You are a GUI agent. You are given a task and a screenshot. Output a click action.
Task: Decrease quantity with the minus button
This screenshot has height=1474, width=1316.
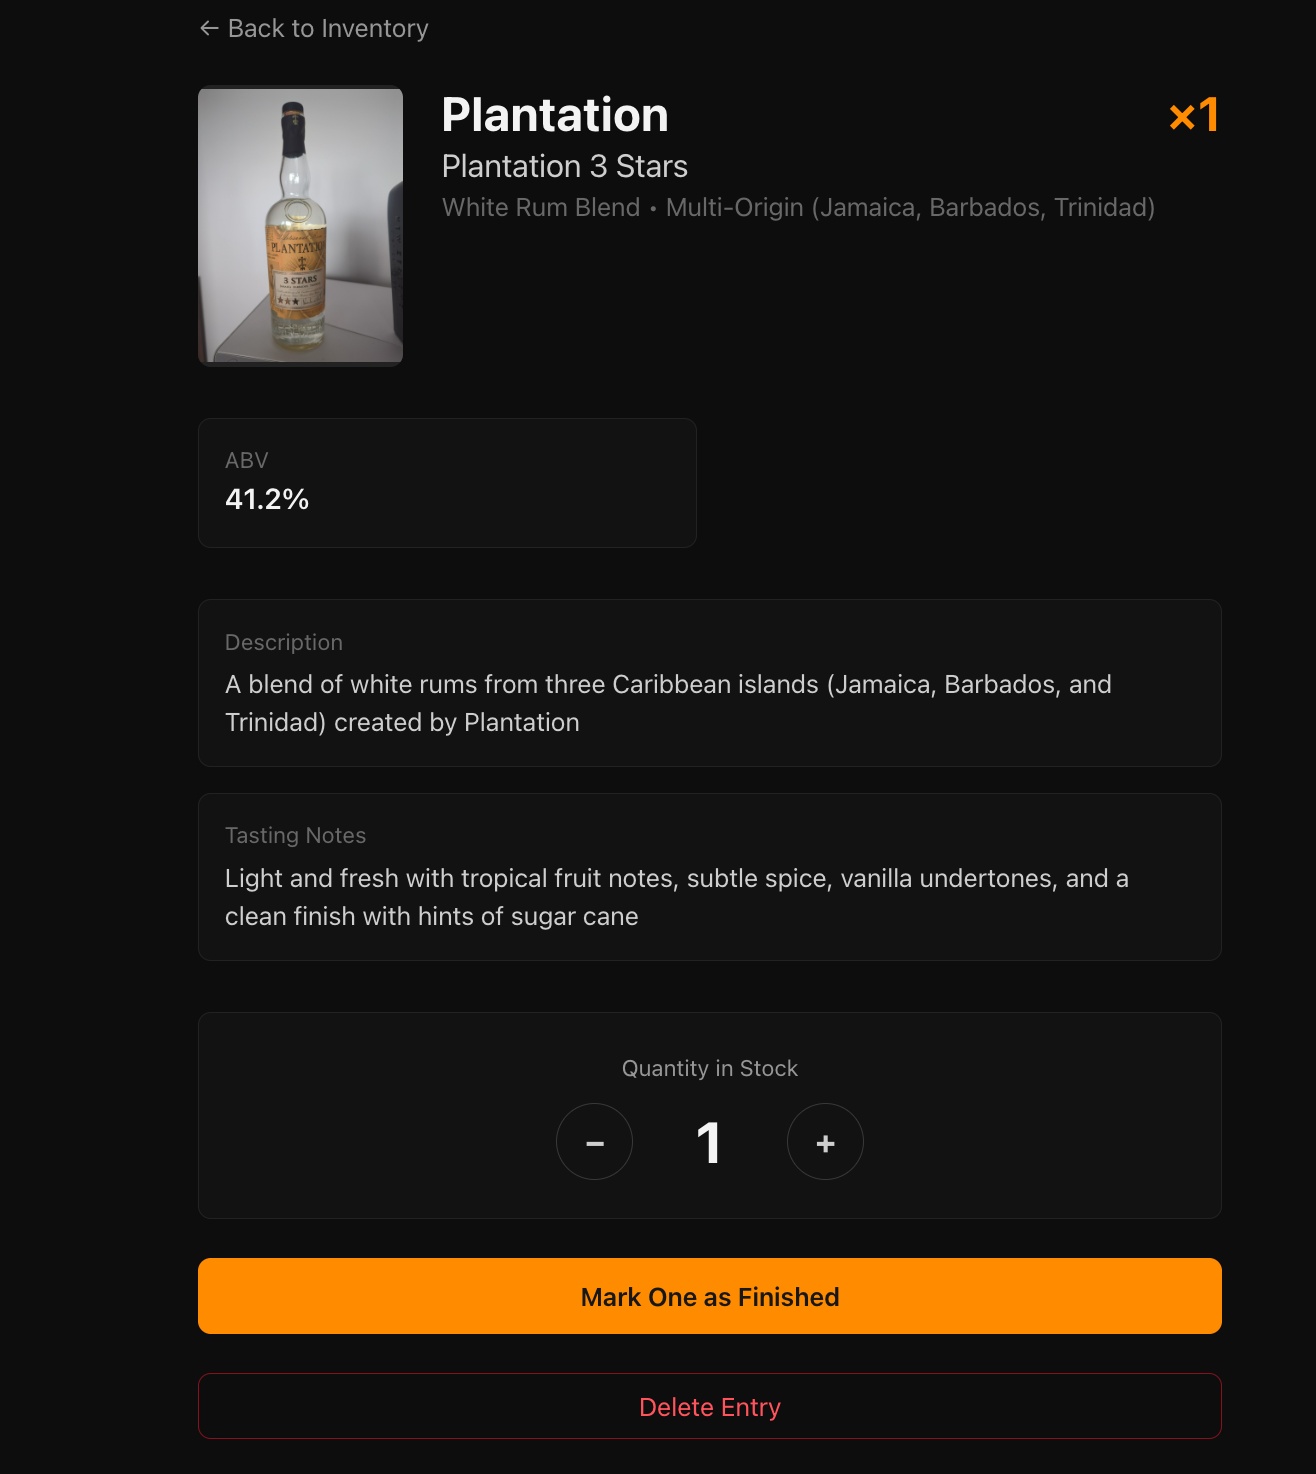click(595, 1142)
